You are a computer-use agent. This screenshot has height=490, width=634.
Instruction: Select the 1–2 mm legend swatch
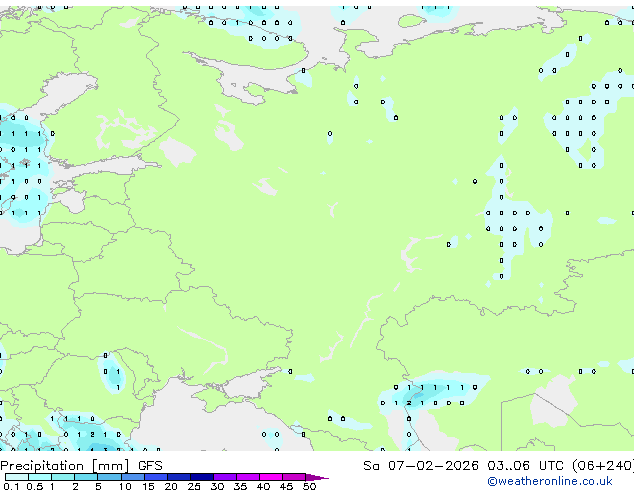coord(63,477)
